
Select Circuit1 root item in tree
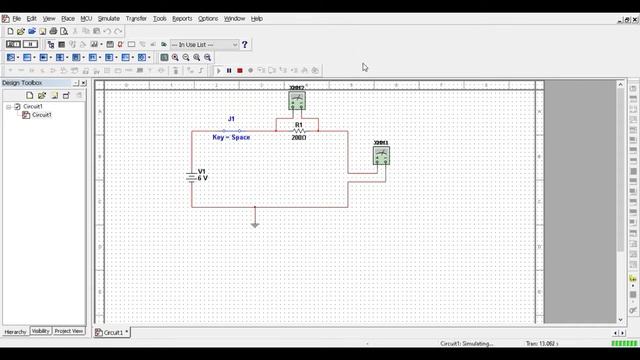click(33, 107)
